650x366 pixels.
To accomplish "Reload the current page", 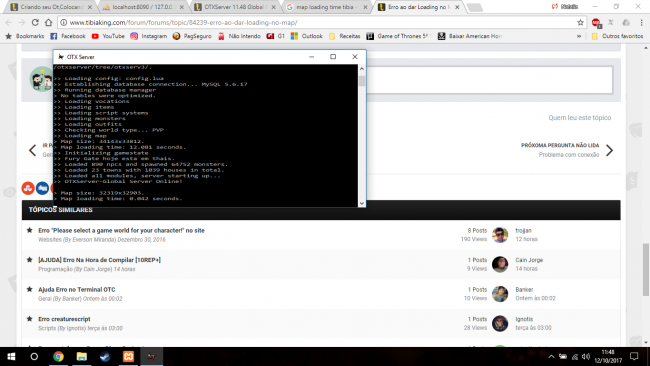I will (x=35, y=22).
